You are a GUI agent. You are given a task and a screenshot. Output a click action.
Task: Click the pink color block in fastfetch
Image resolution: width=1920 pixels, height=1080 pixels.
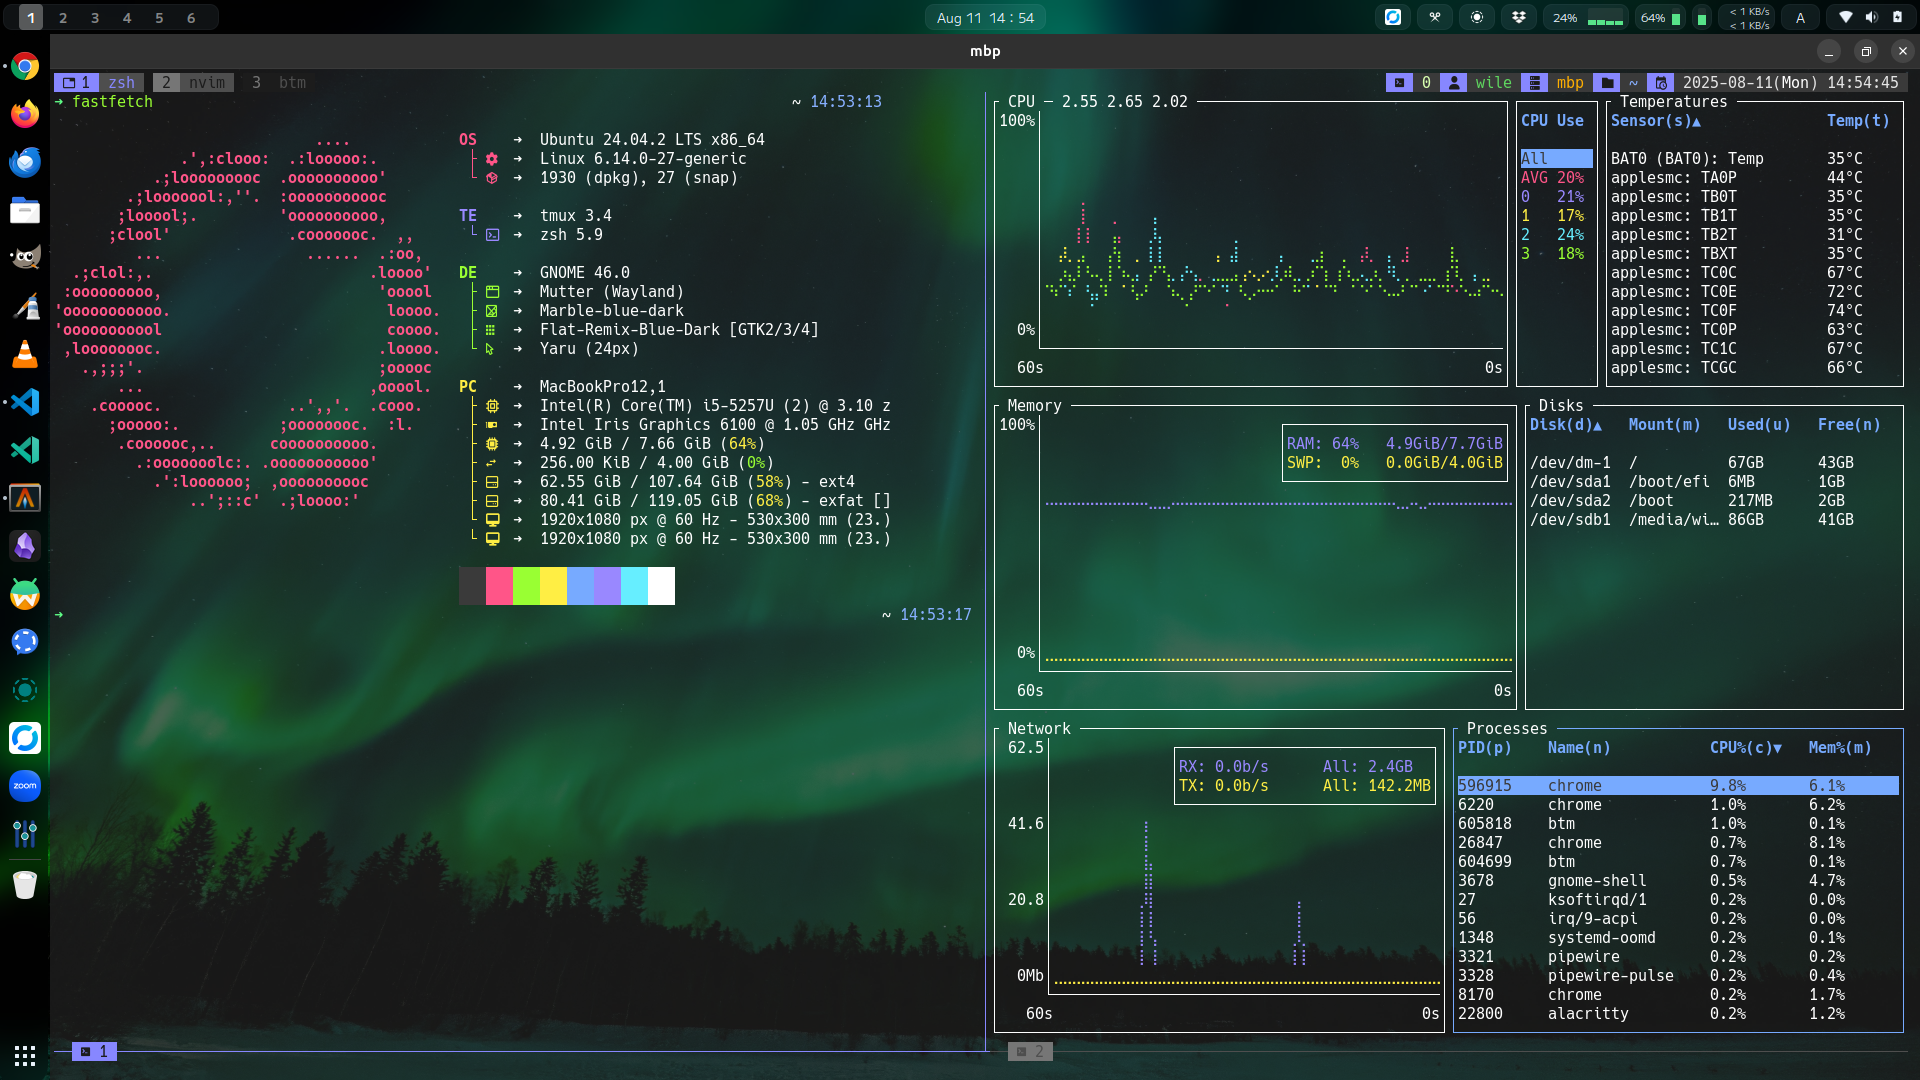(499, 586)
